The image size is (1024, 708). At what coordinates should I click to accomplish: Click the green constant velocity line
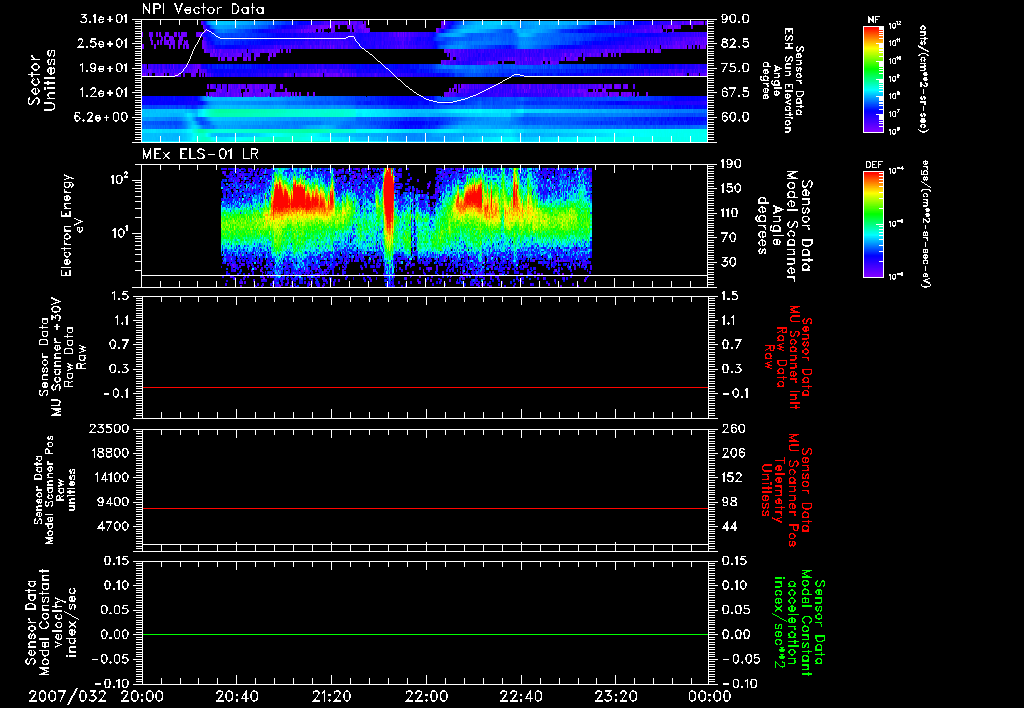(425, 635)
